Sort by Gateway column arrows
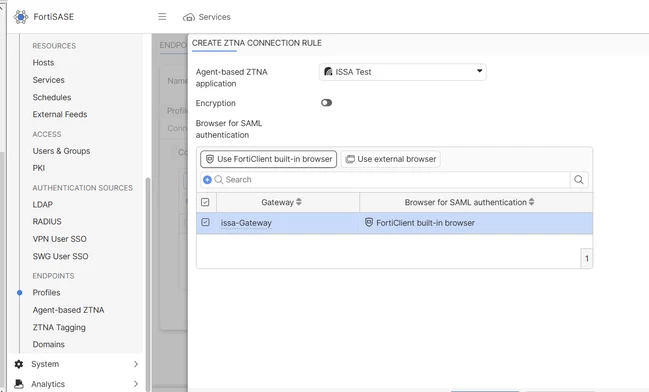The height and width of the screenshot is (392, 649). pyautogui.click(x=299, y=202)
